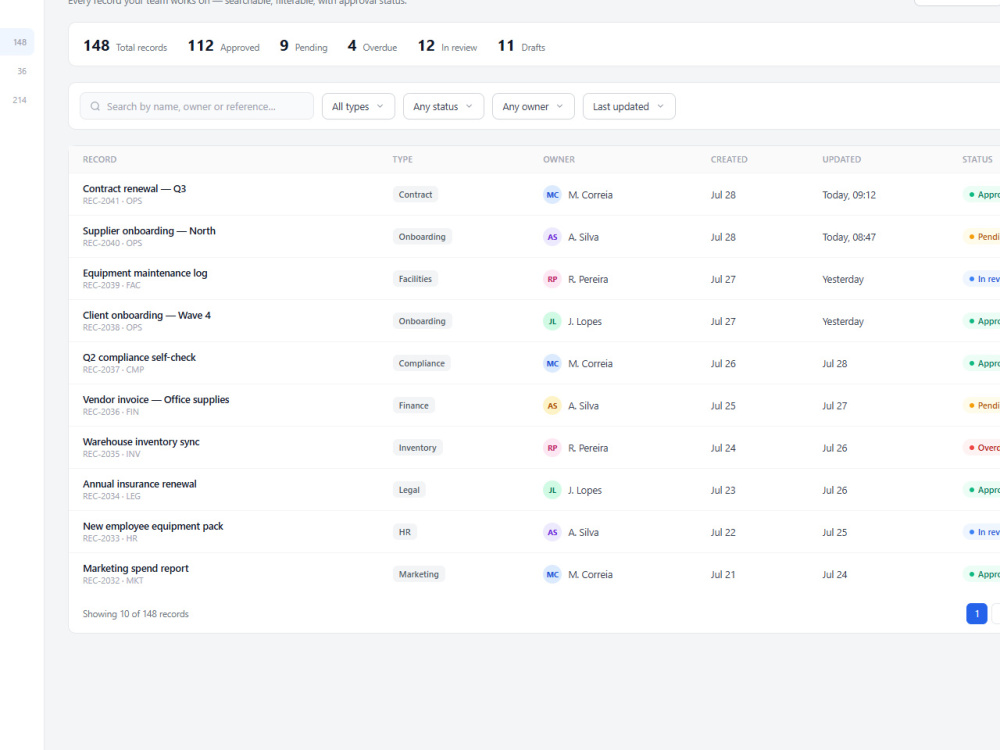This screenshot has height=750, width=1000.
Task: Click the Marketing type tag
Action: 419,574
